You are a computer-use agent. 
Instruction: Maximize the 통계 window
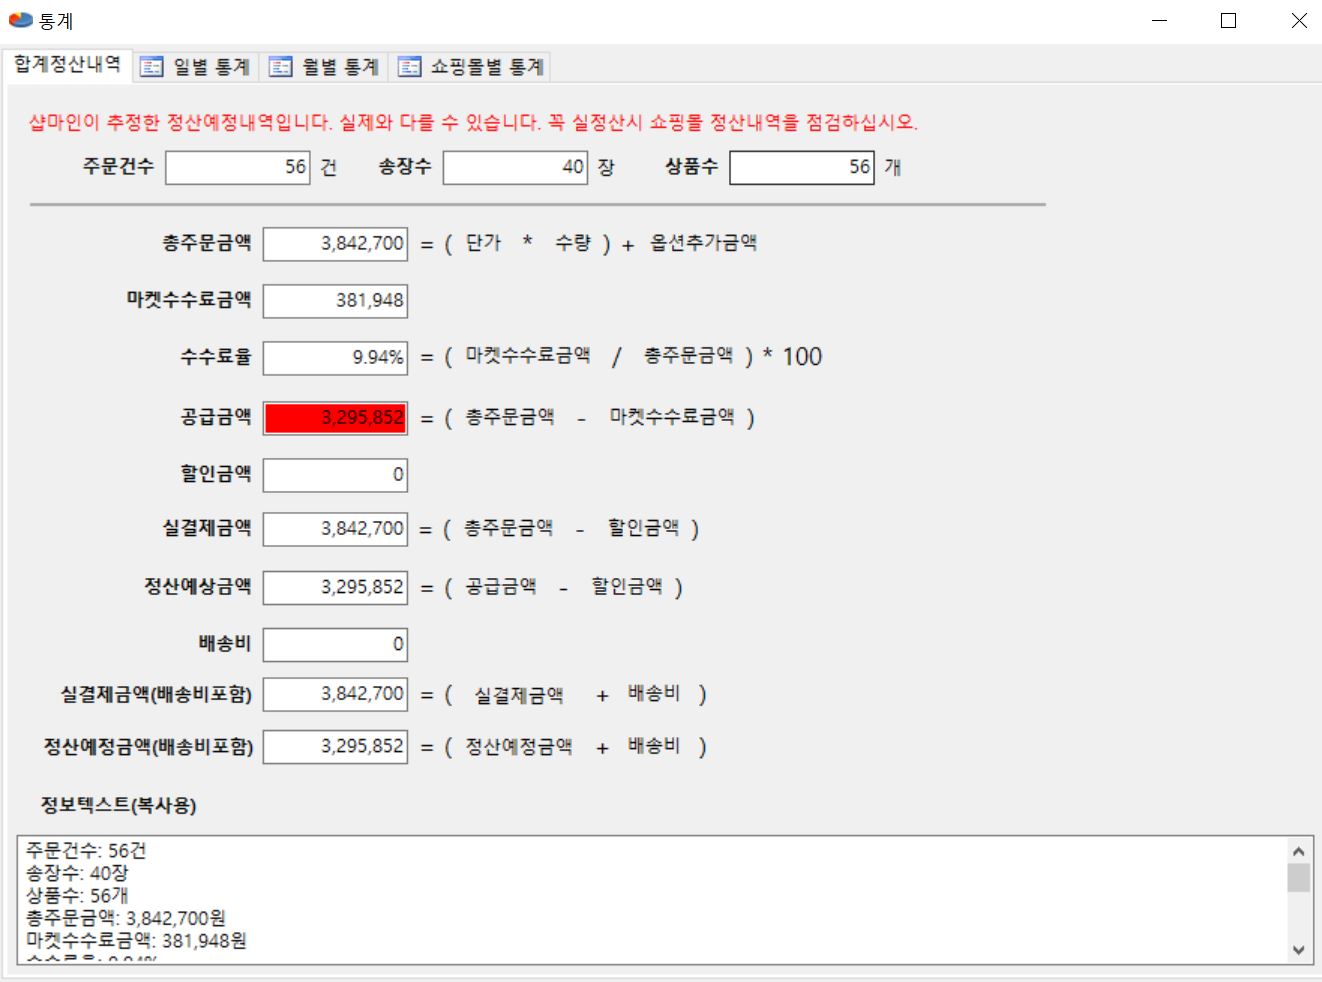coord(1229,20)
